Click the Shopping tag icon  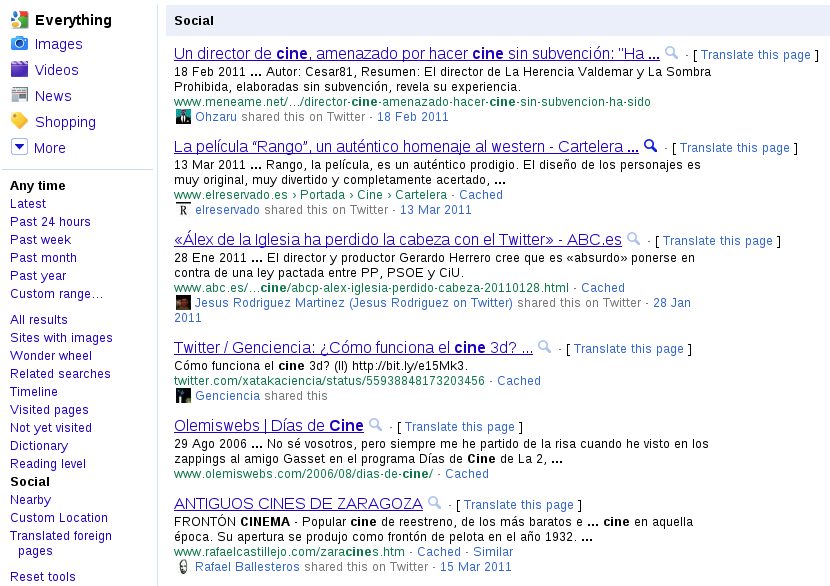(x=19, y=121)
